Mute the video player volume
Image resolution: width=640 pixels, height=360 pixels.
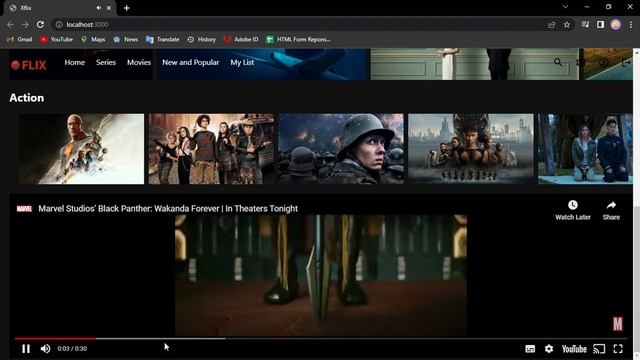tap(45, 349)
